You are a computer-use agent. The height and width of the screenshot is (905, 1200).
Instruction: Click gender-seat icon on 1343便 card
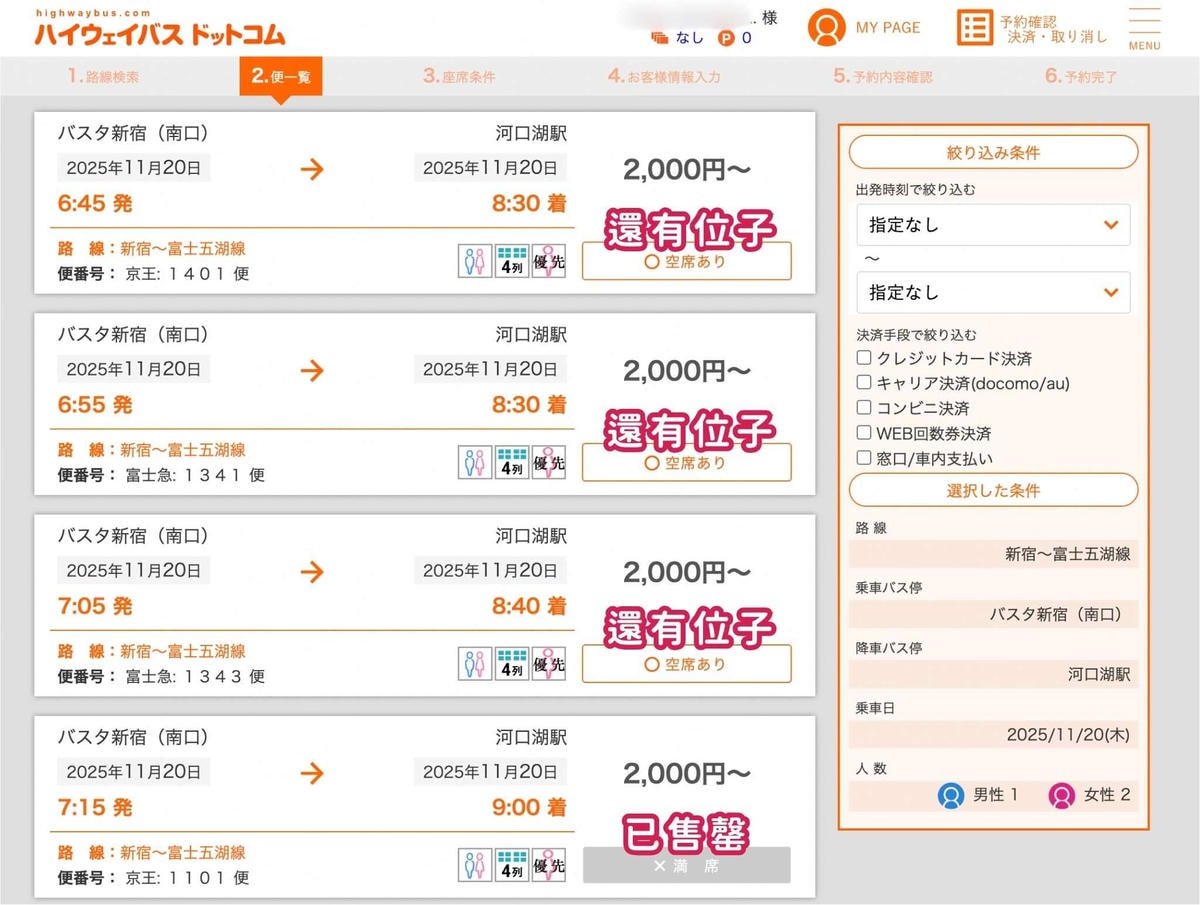[x=475, y=664]
